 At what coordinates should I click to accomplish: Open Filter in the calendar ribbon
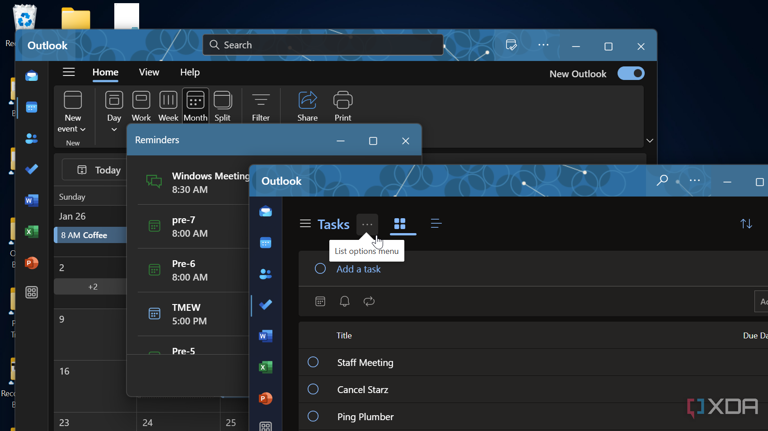(261, 106)
